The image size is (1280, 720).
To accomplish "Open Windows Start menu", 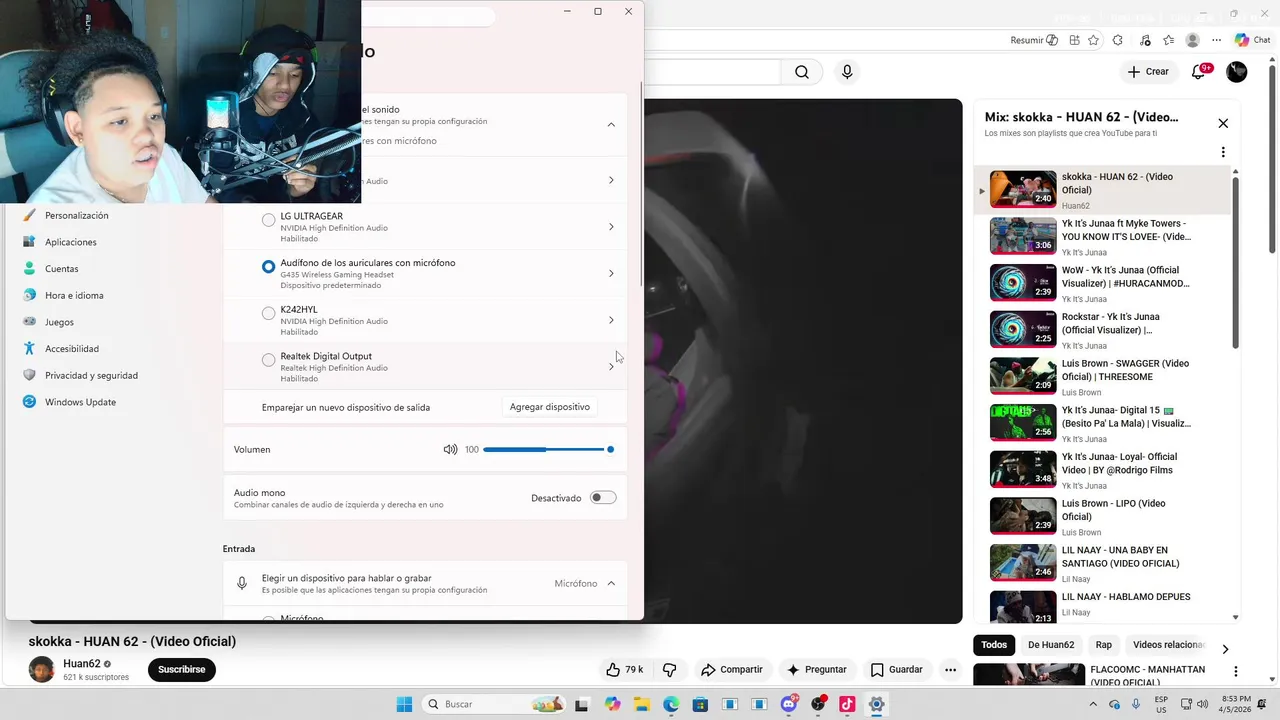I will (x=404, y=704).
